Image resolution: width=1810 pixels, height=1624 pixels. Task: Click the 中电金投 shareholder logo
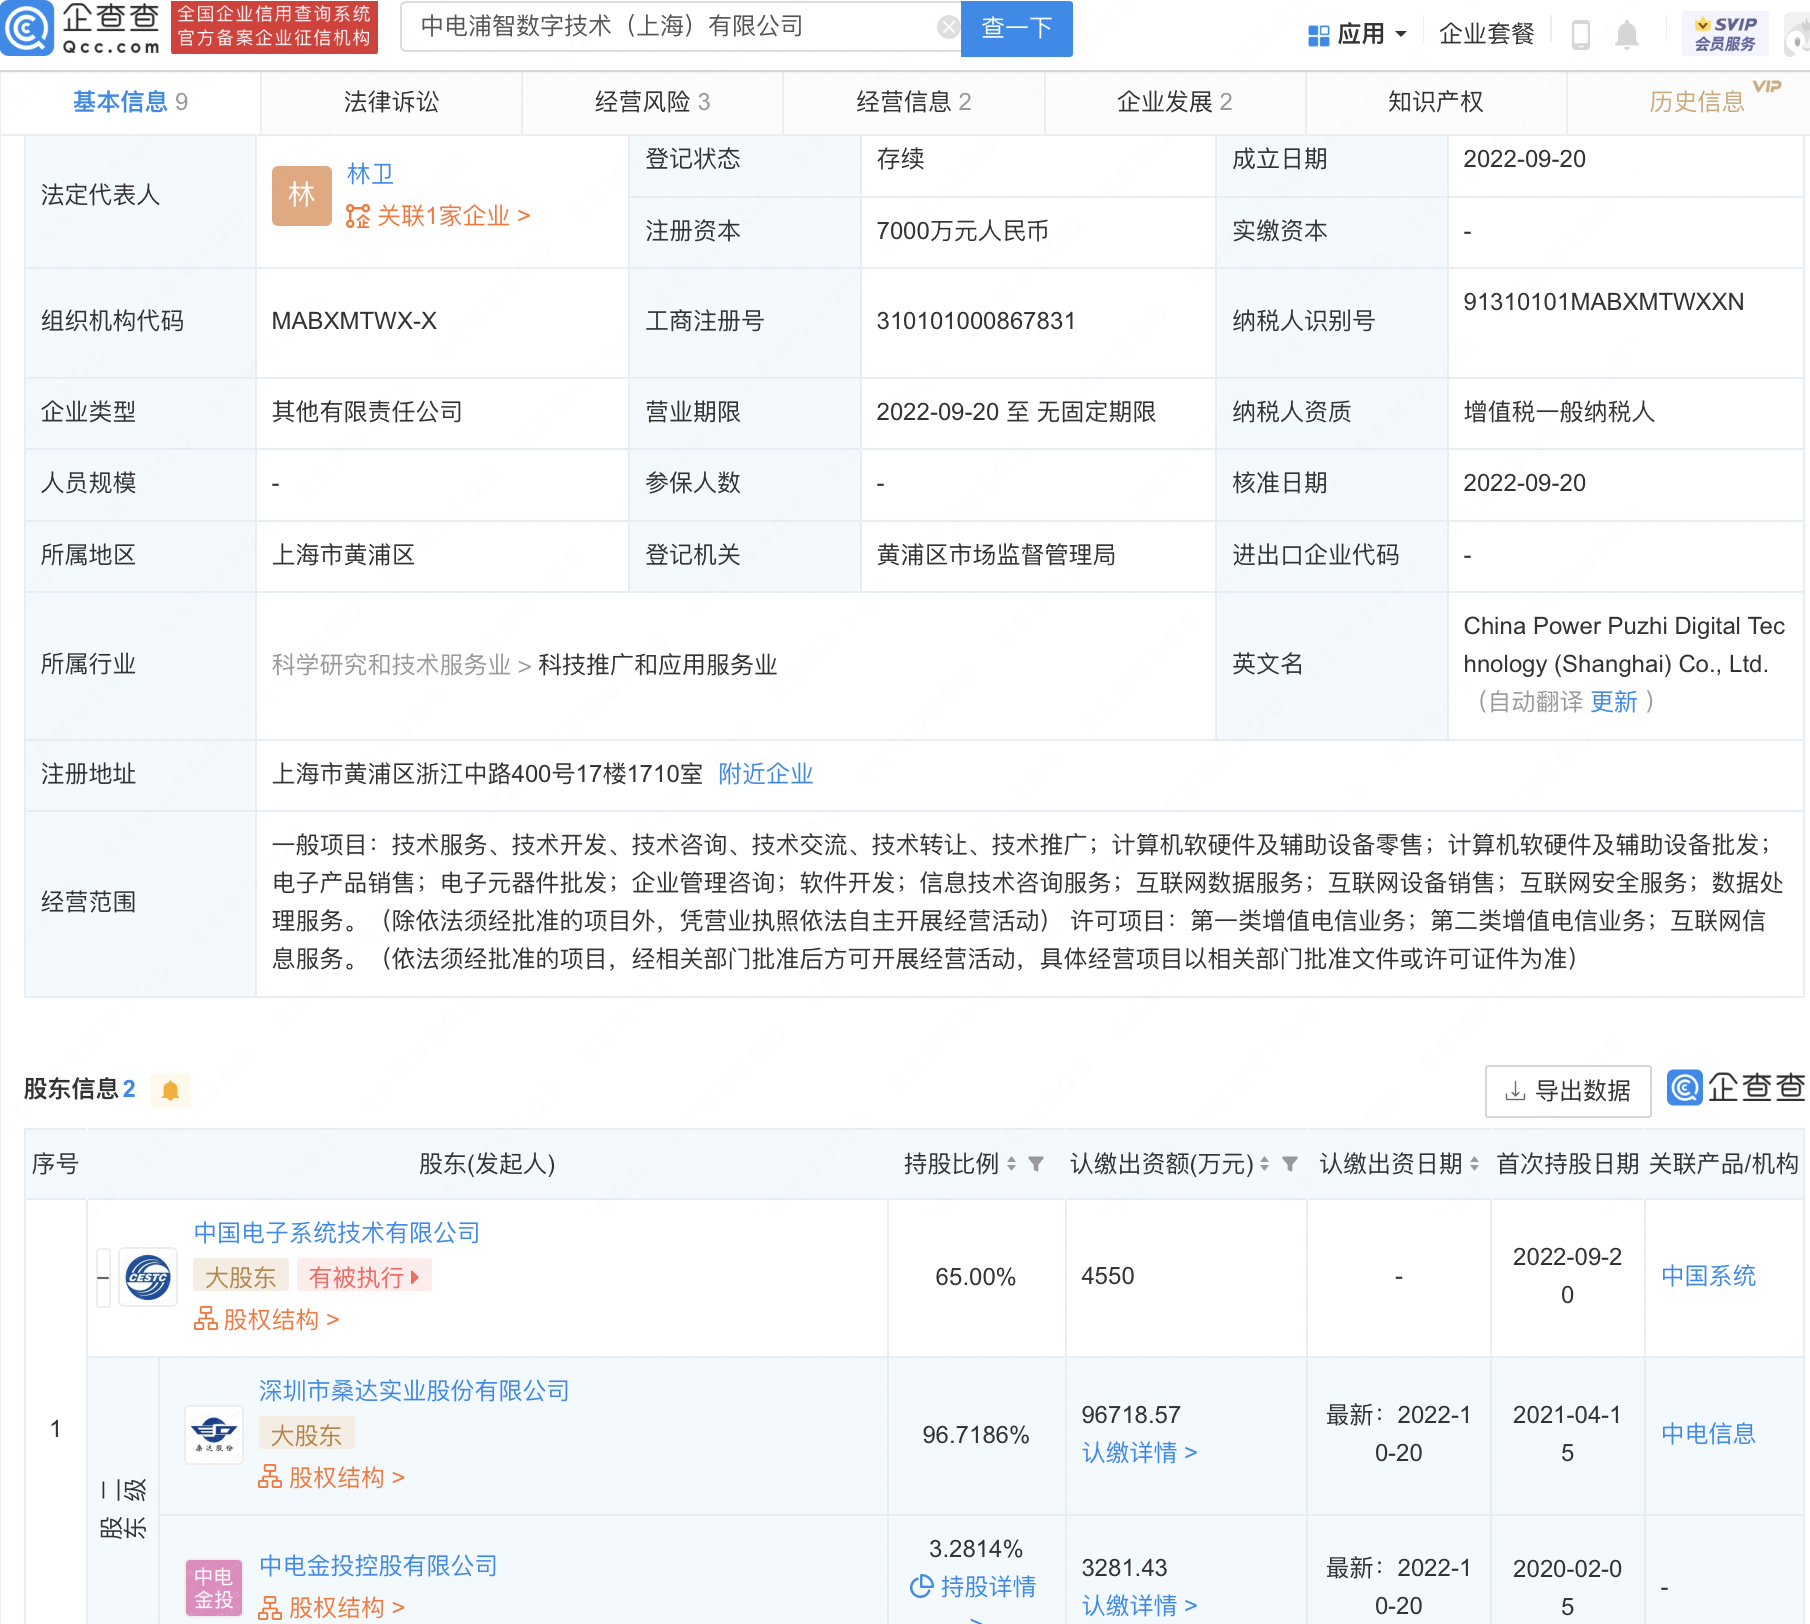tap(214, 1587)
